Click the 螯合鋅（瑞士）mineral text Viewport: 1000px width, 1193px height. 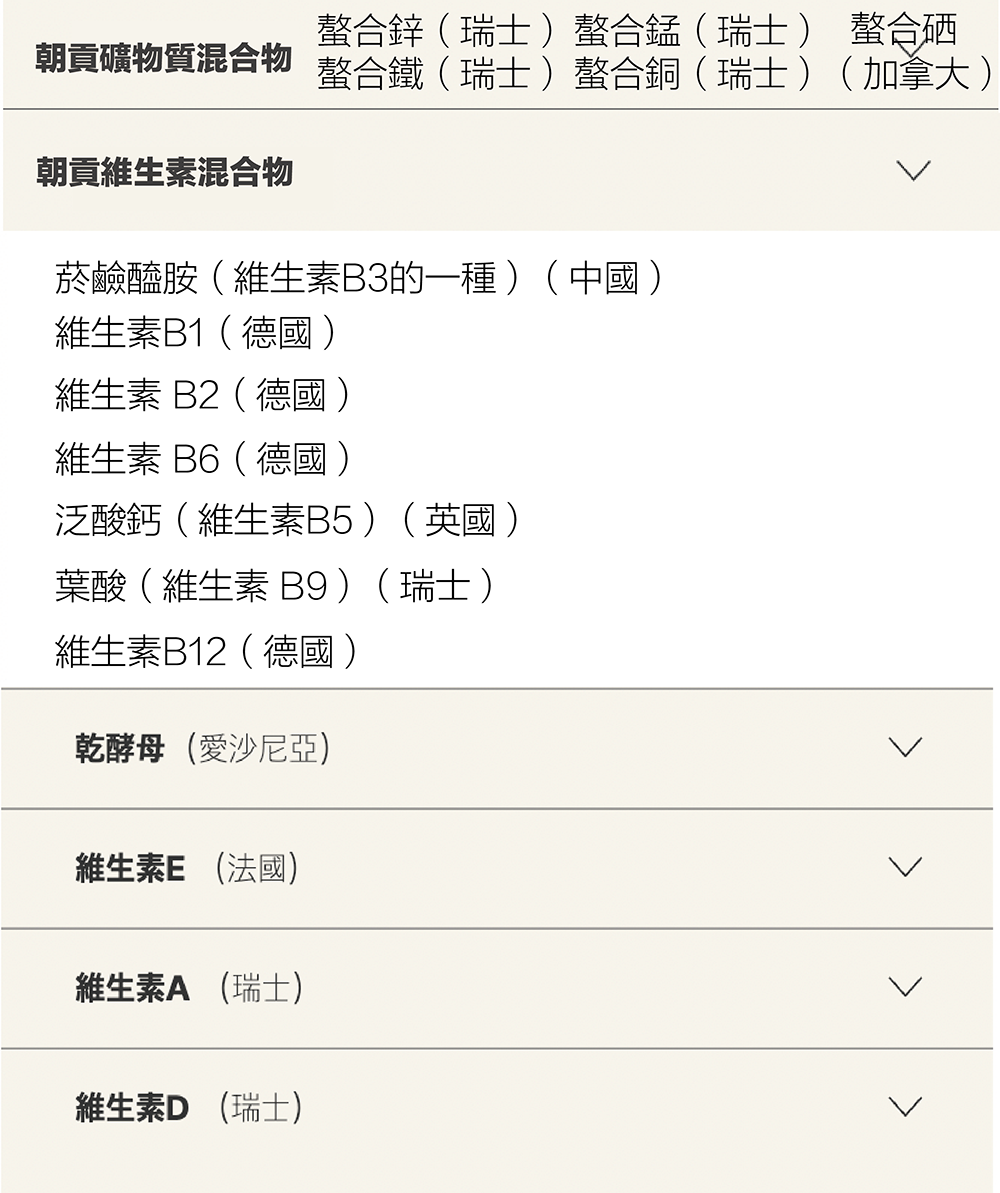[x=436, y=32]
